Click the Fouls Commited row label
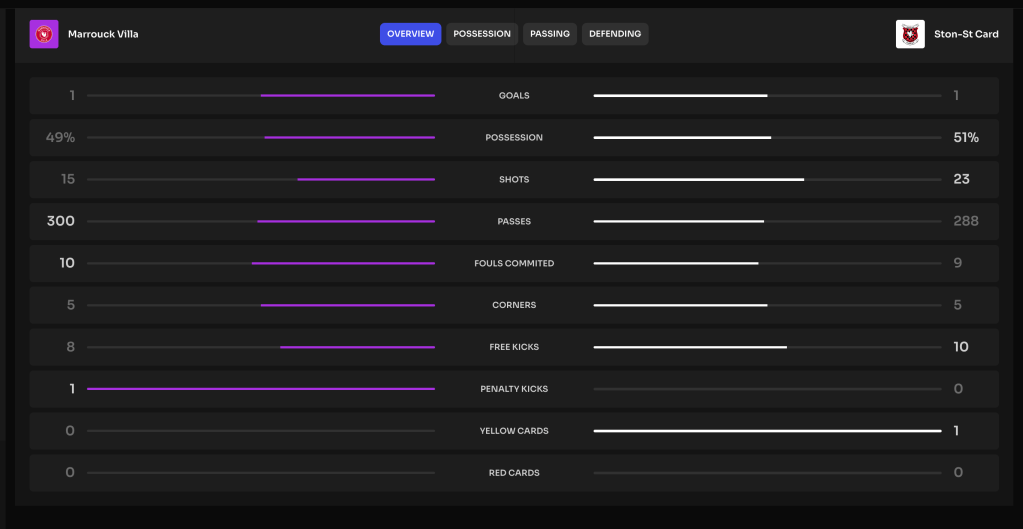The height and width of the screenshot is (529, 1023). 514,264
